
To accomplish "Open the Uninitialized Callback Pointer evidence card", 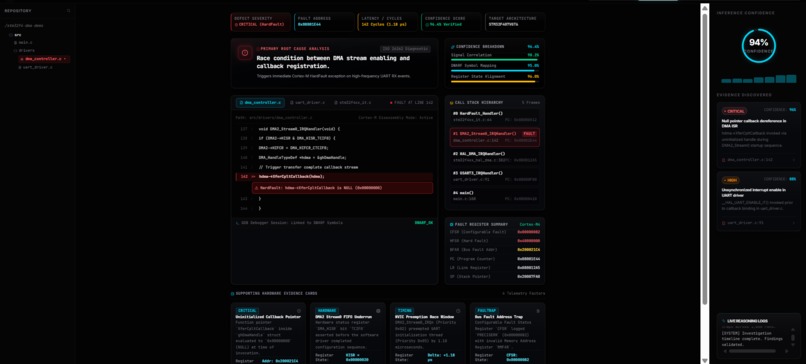I will coord(268,333).
